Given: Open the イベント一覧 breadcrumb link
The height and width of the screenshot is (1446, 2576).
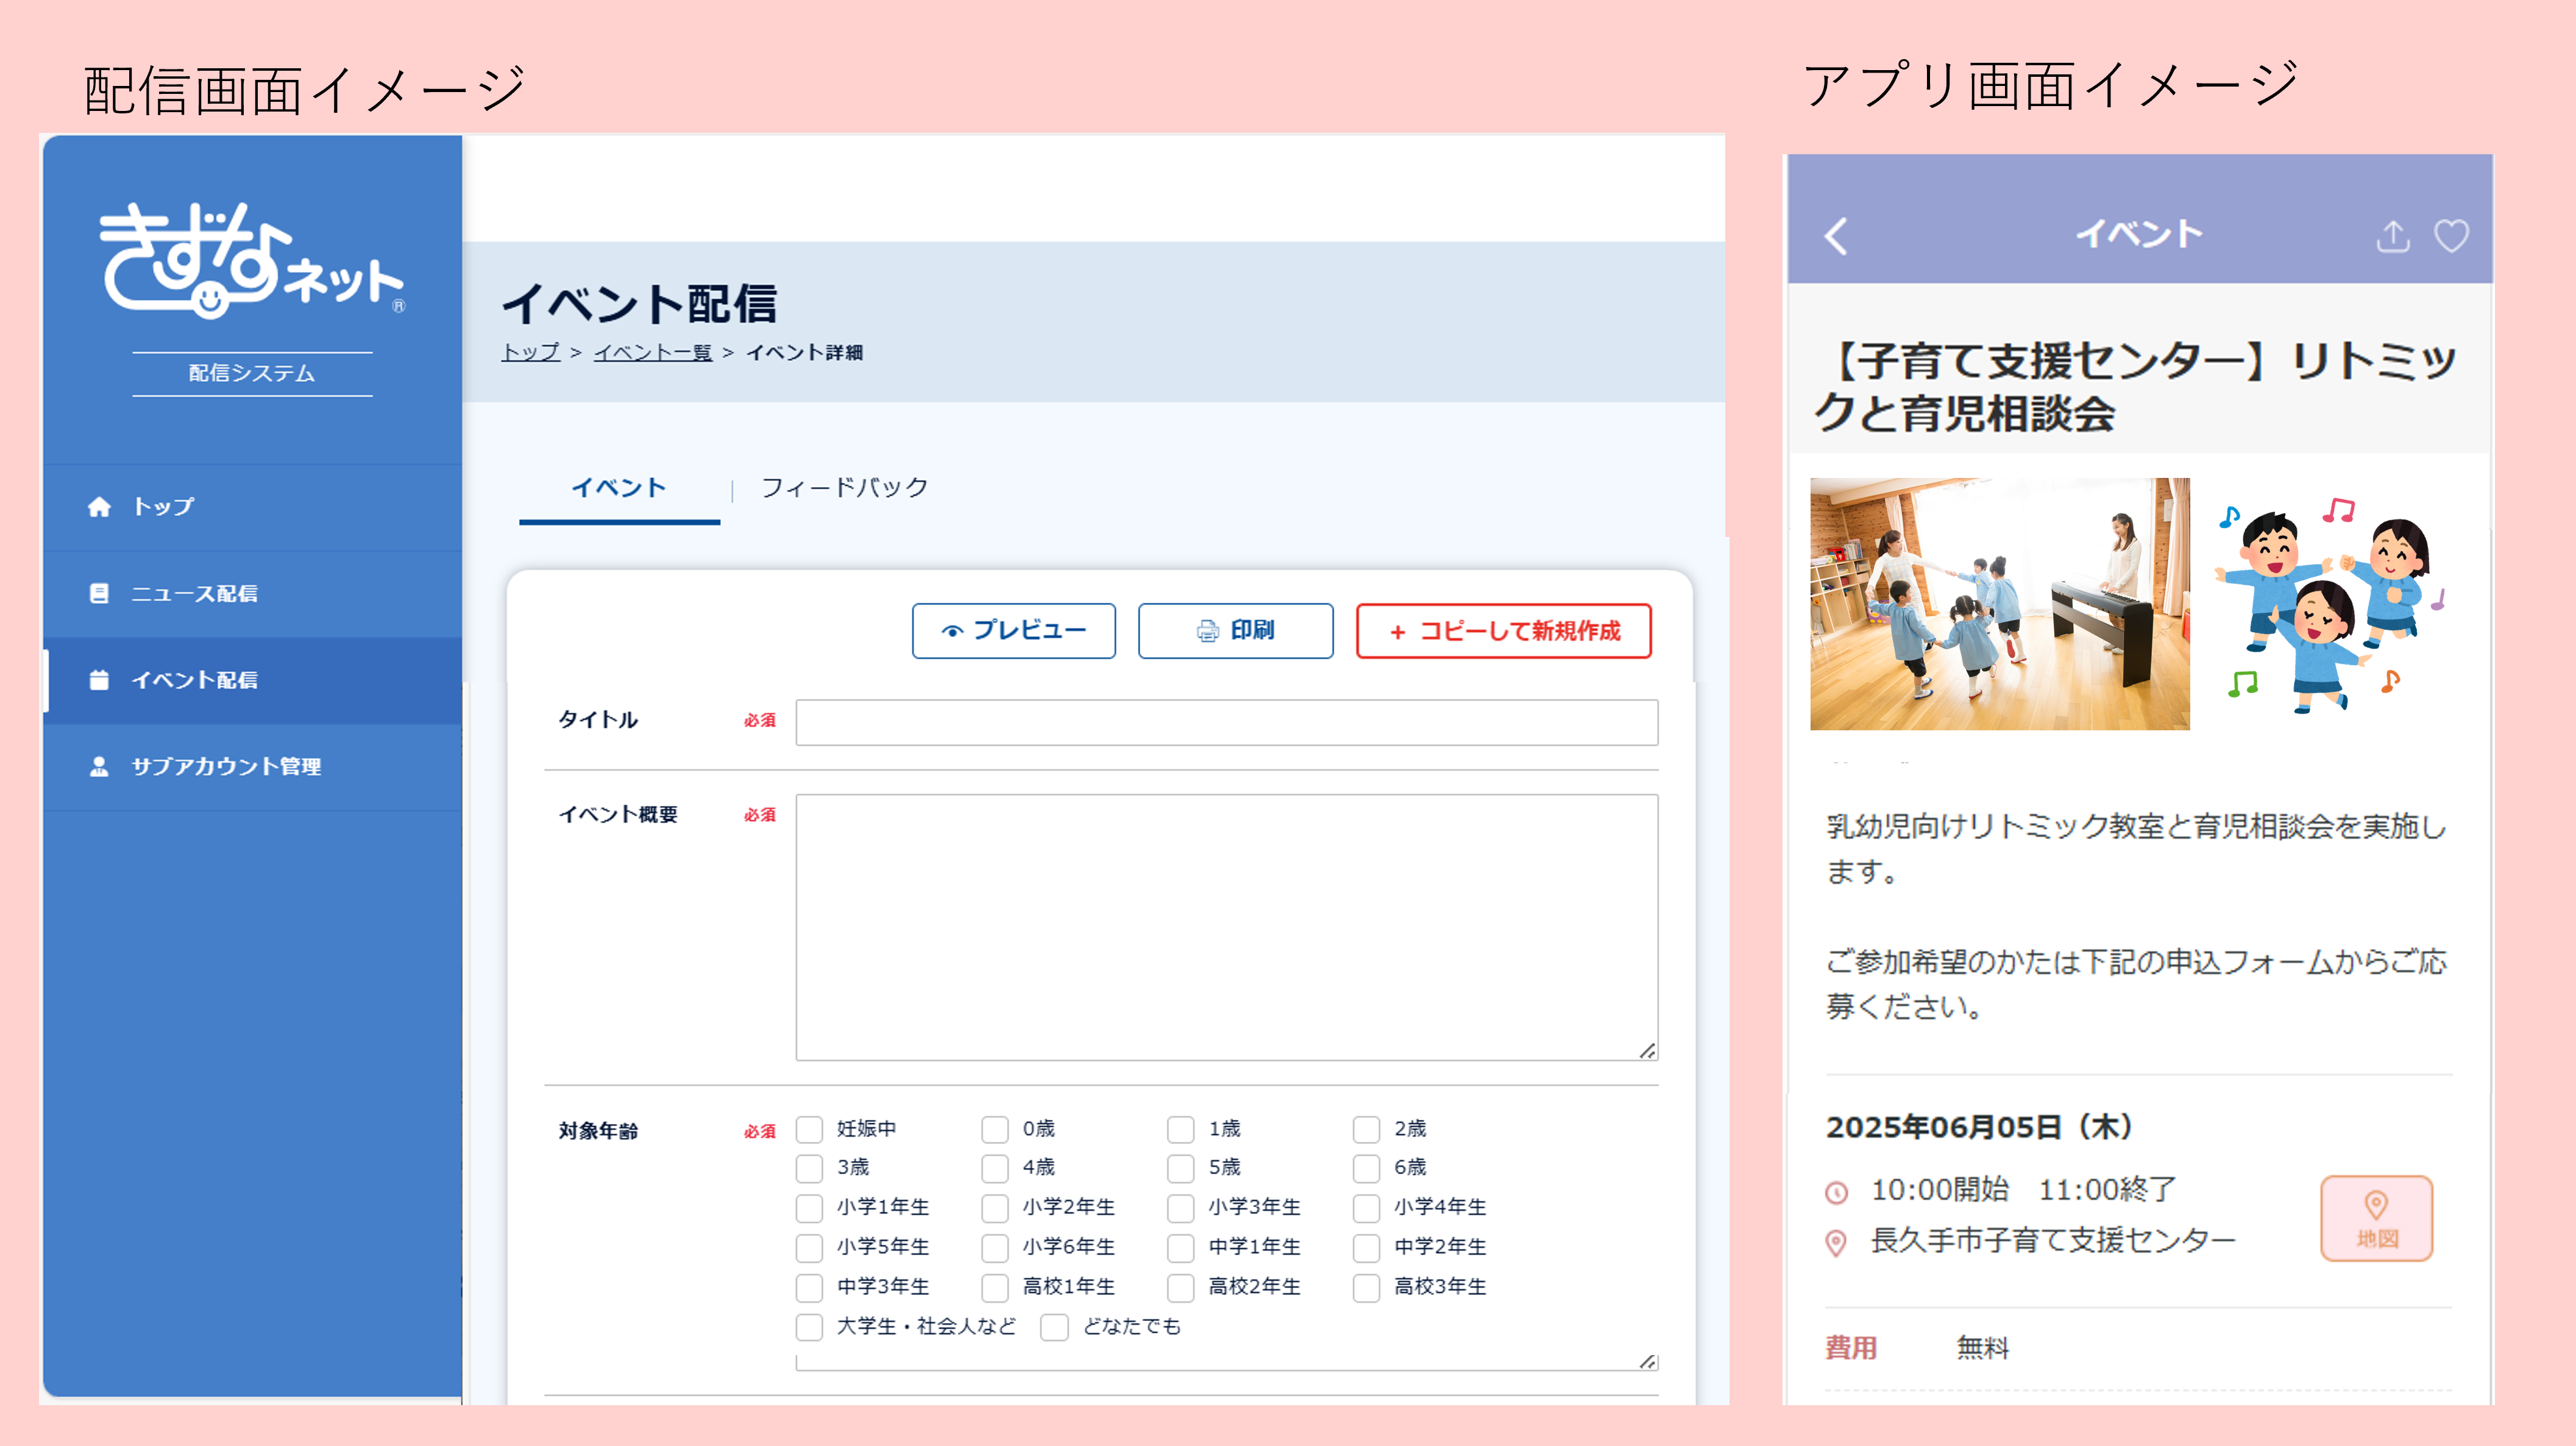Looking at the screenshot, I should click(652, 352).
